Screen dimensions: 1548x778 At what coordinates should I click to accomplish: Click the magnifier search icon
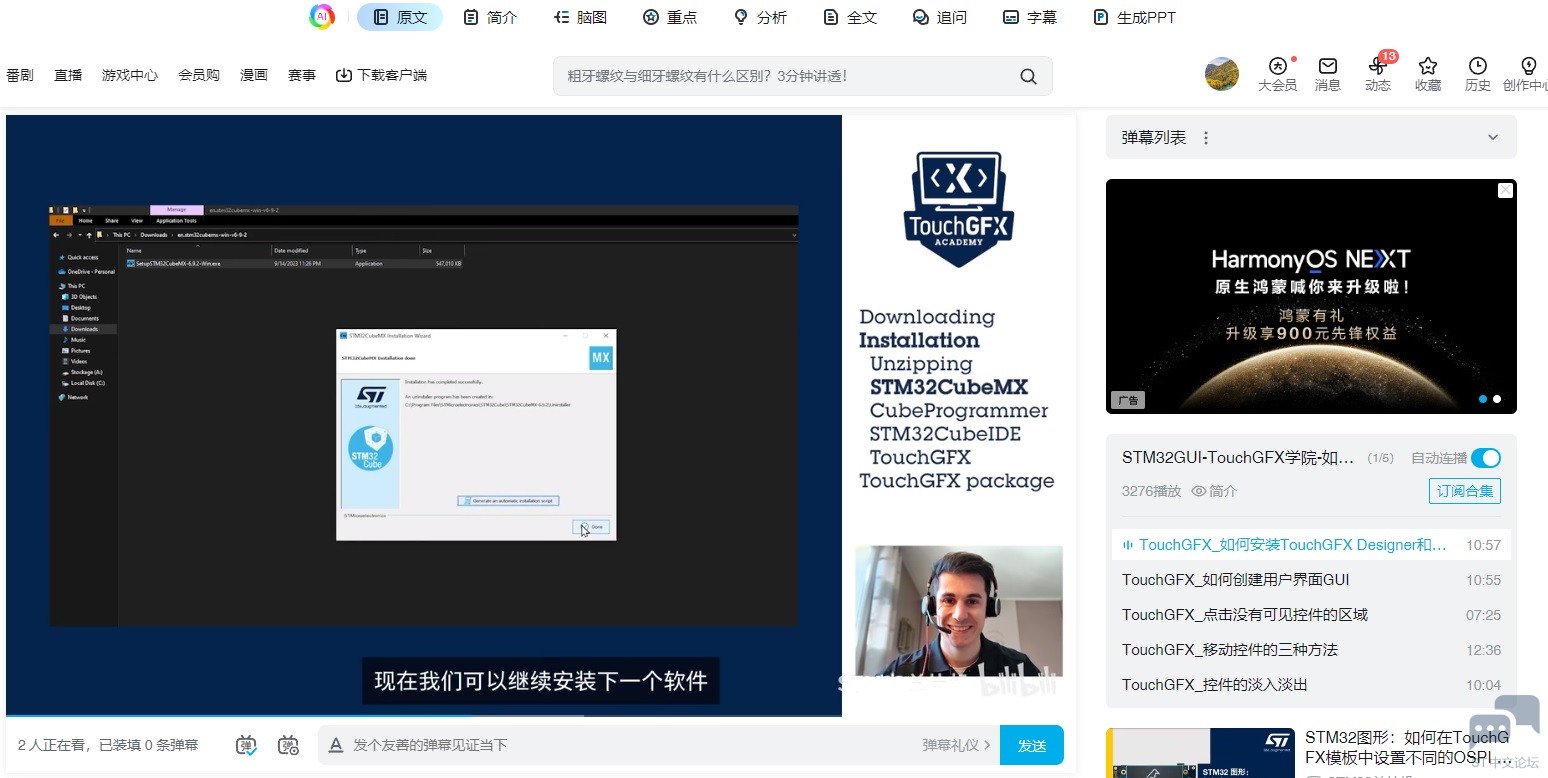pos(1028,76)
